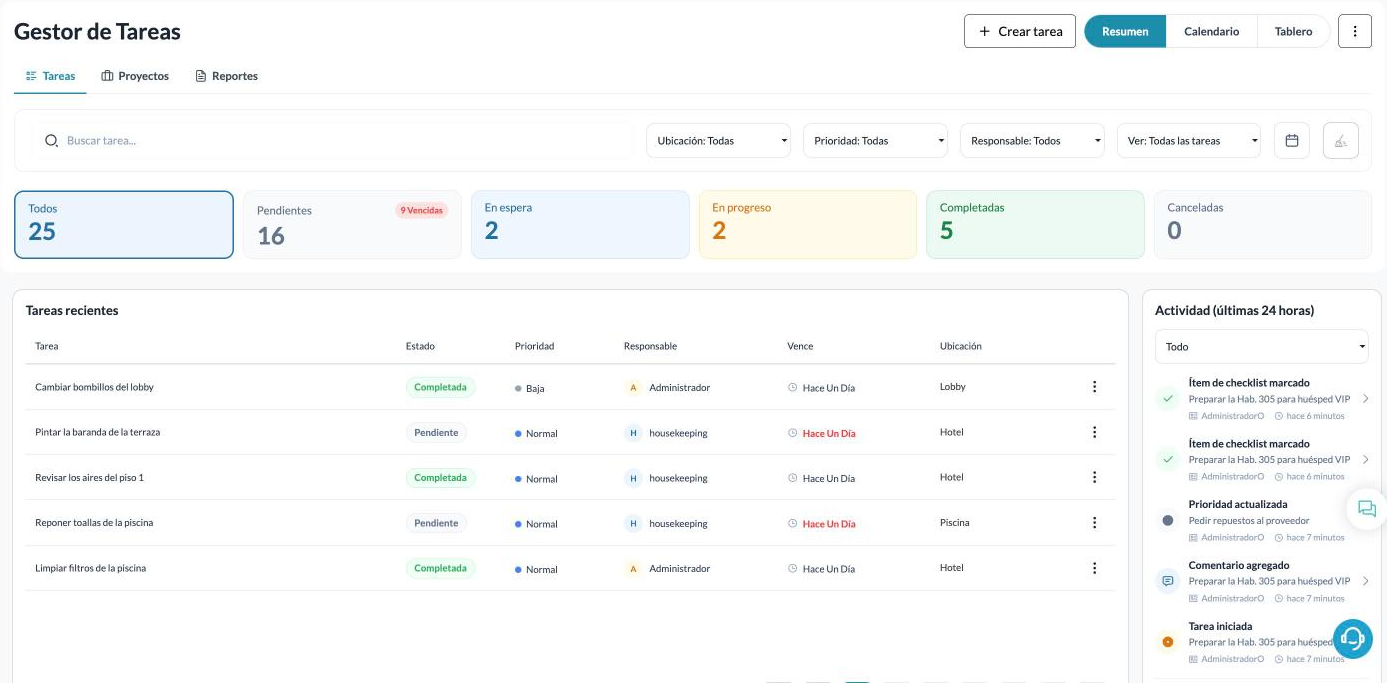The image size is (1387, 683).
Task: Click the Estado column header
Action: coord(420,346)
